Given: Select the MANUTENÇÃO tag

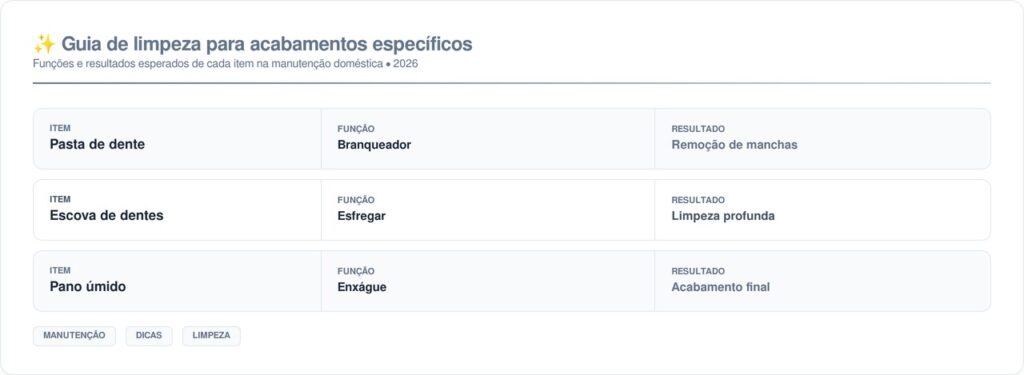Looking at the screenshot, I should pos(74,336).
